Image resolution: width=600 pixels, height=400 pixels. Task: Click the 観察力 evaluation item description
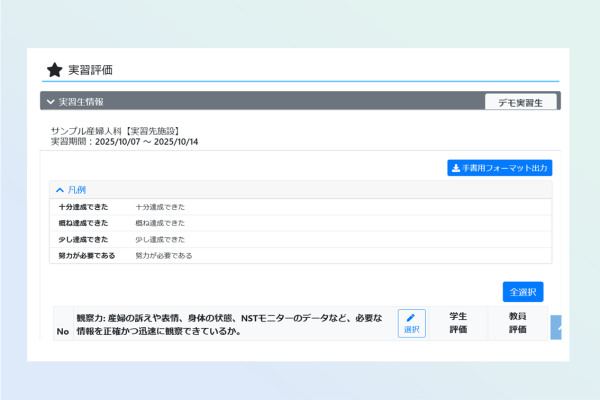pos(230,324)
